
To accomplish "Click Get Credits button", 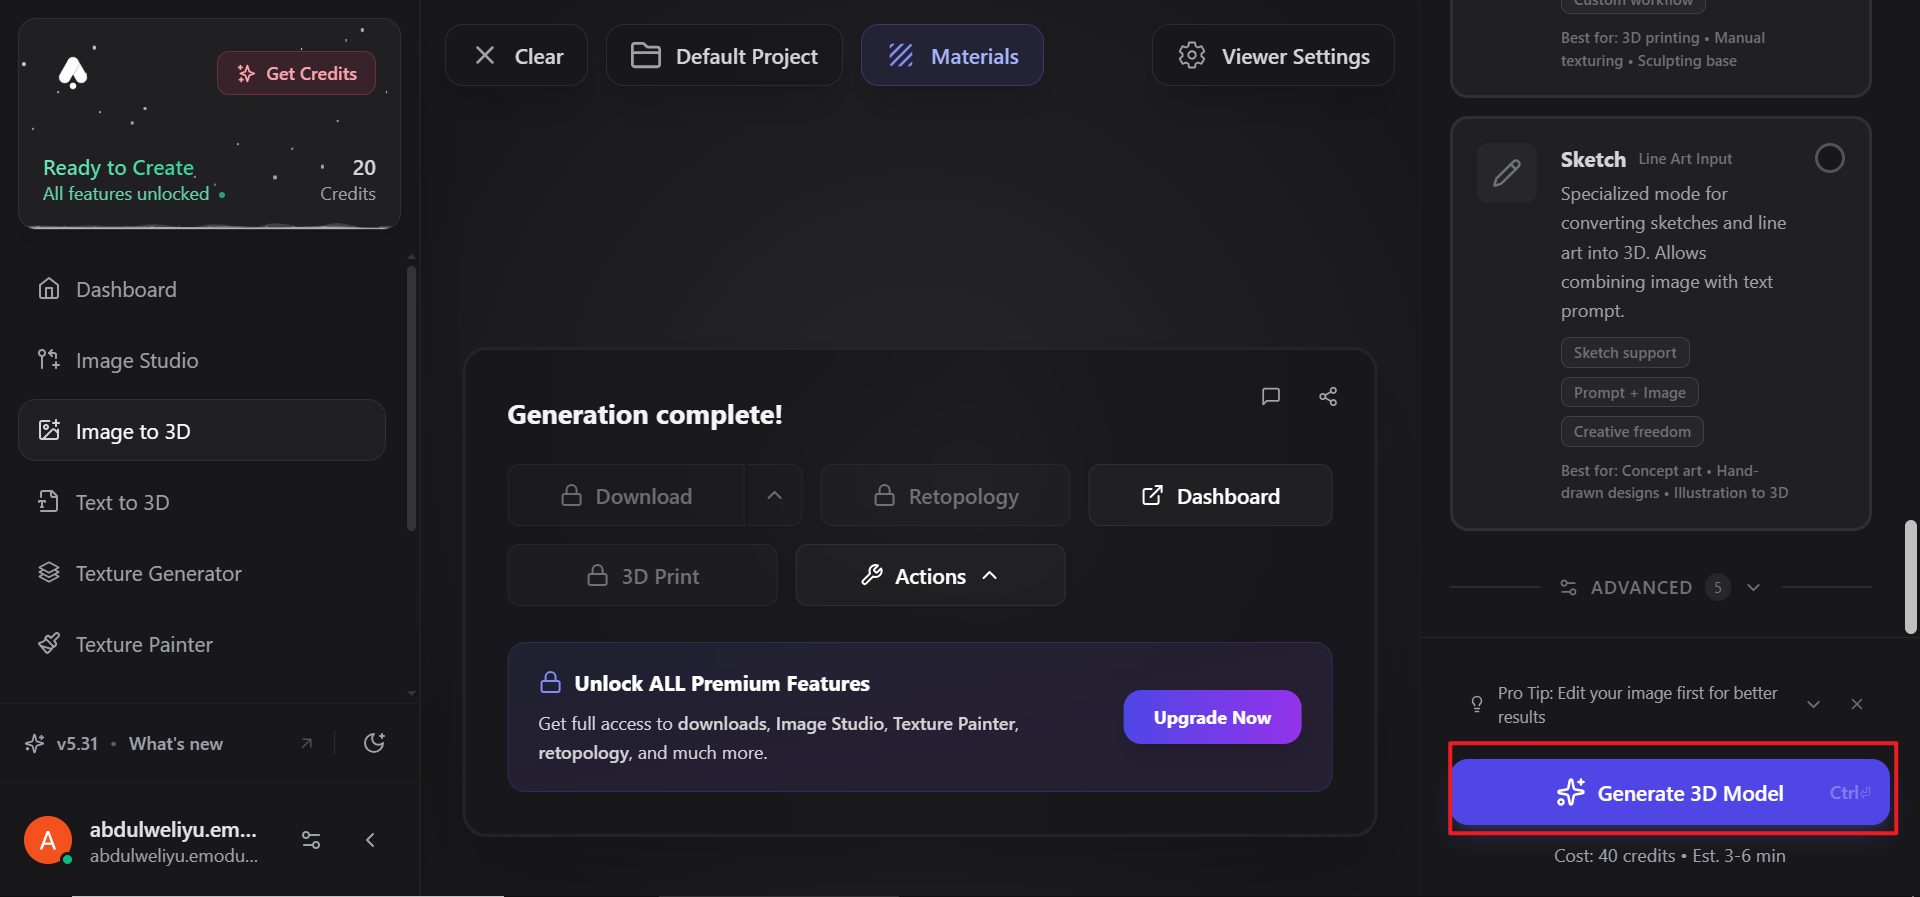I will pos(296,74).
